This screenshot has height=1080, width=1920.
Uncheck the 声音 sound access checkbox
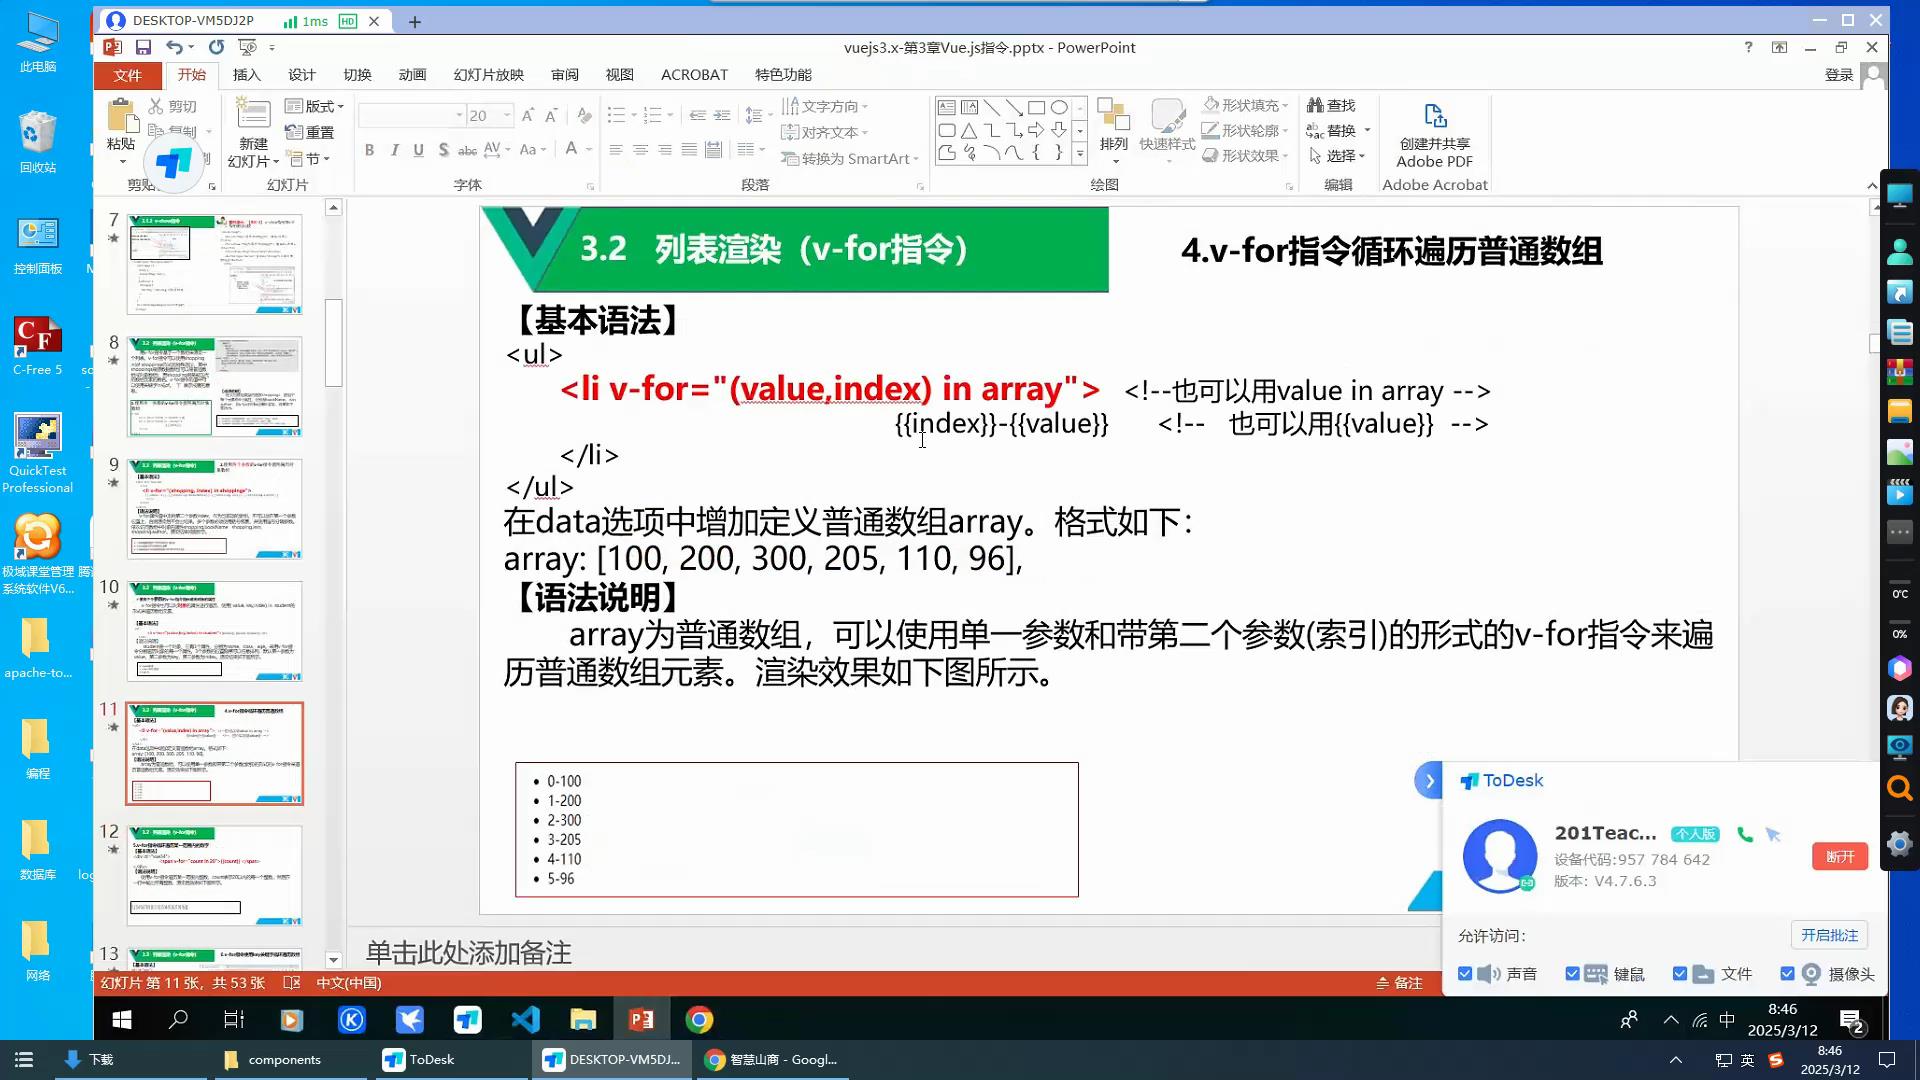coord(1465,974)
